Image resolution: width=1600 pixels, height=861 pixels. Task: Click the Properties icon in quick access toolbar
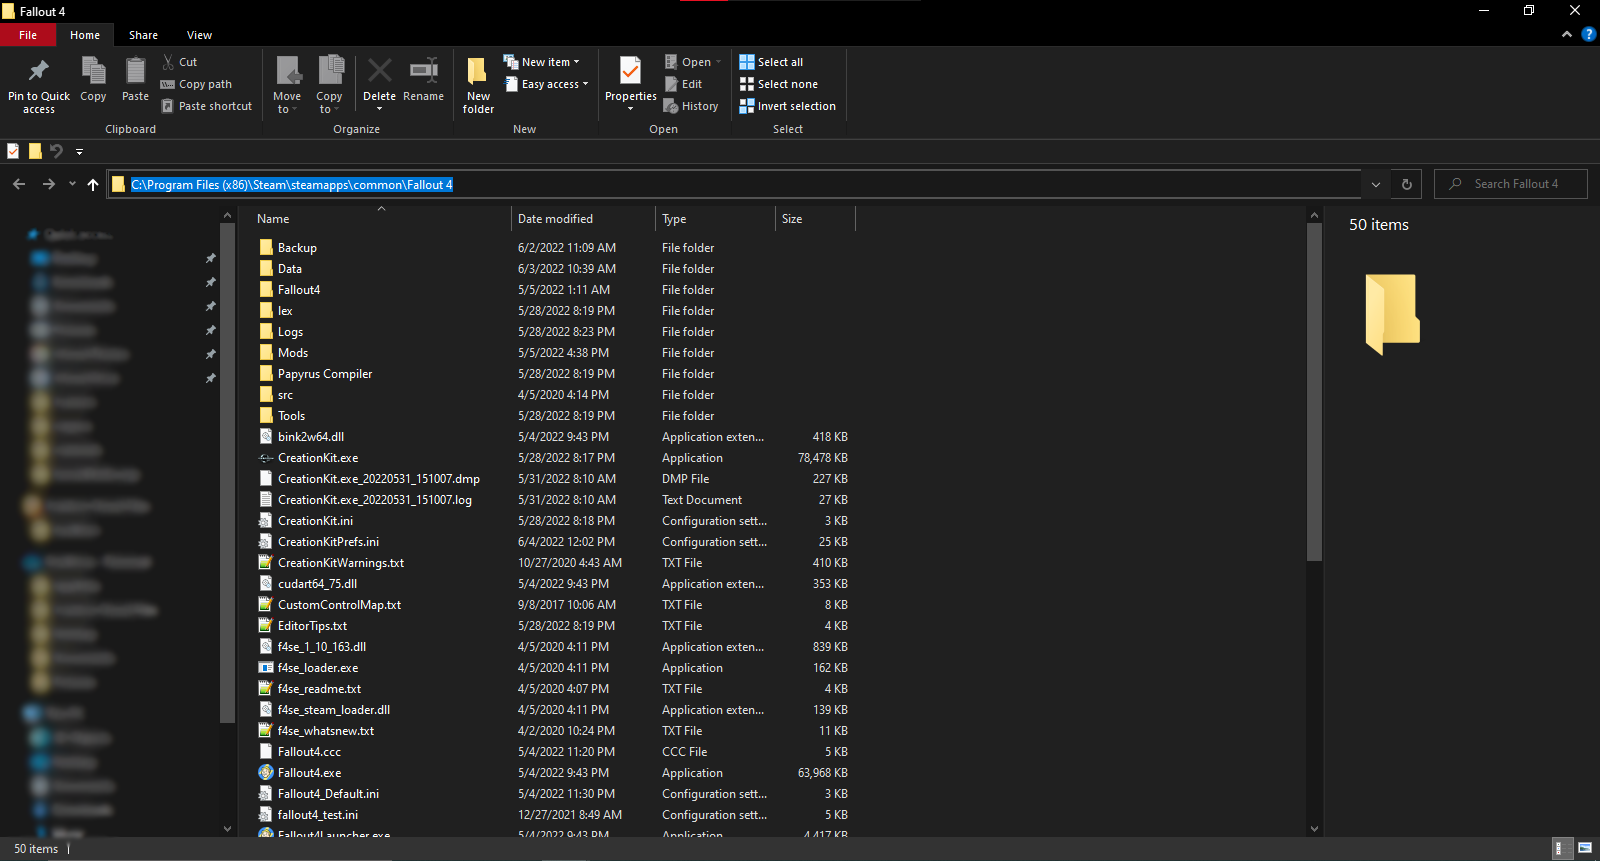[x=13, y=151]
